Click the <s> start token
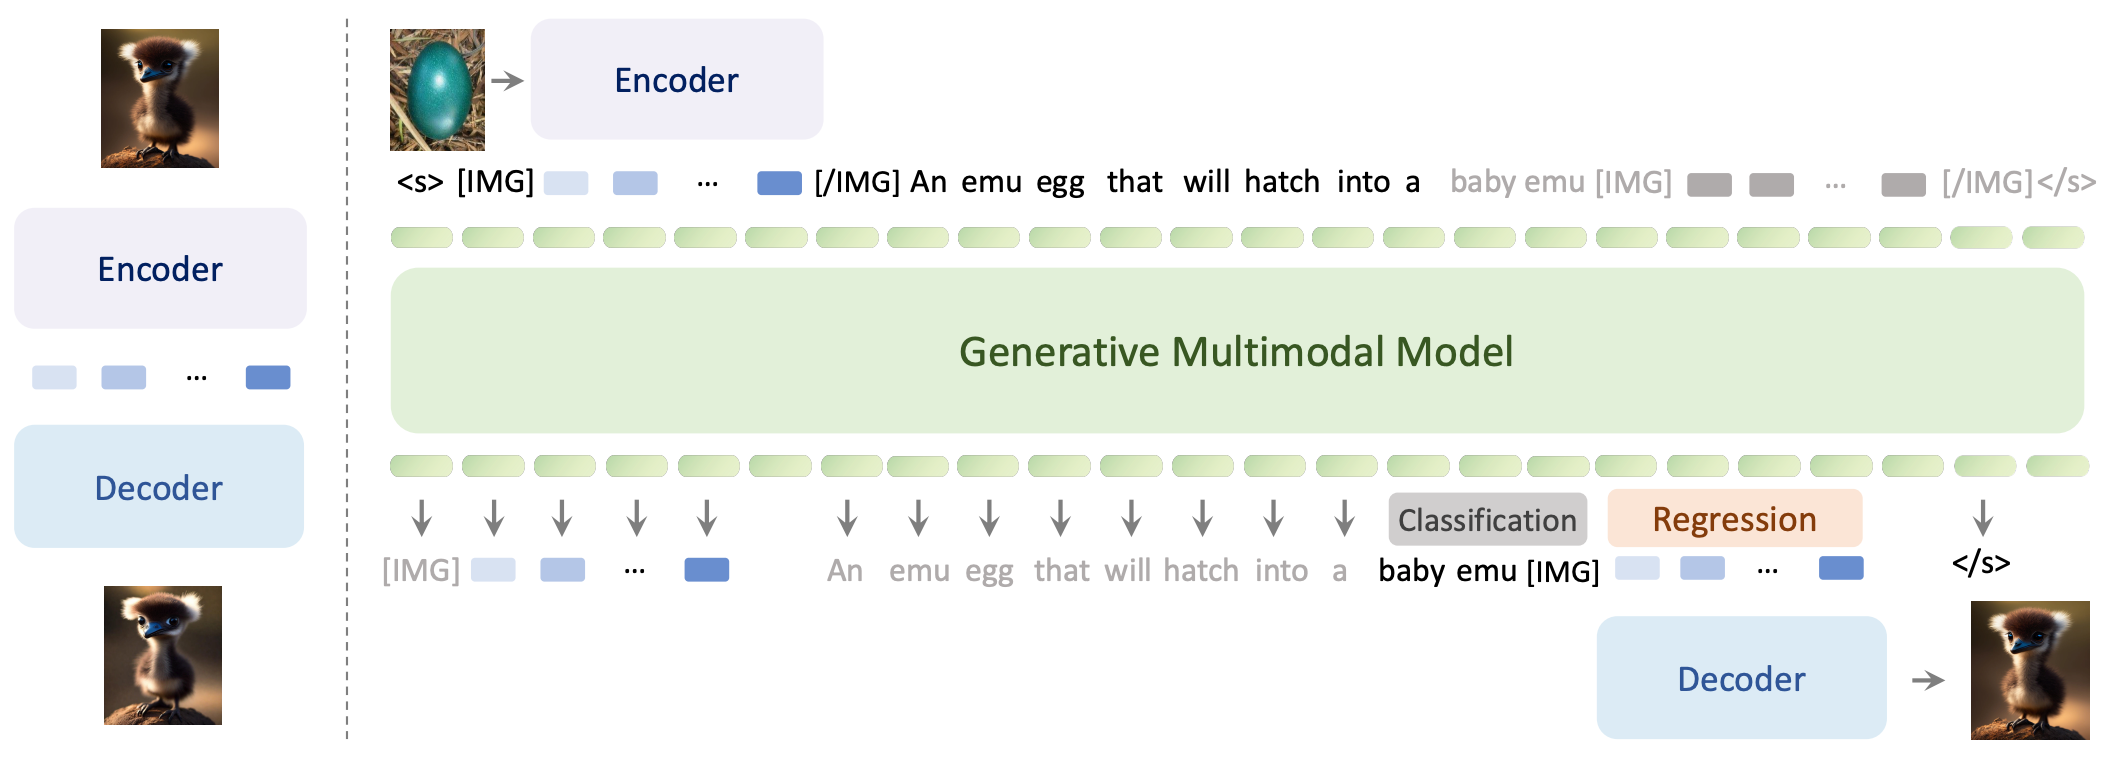The image size is (2106, 758). pyautogui.click(x=420, y=182)
